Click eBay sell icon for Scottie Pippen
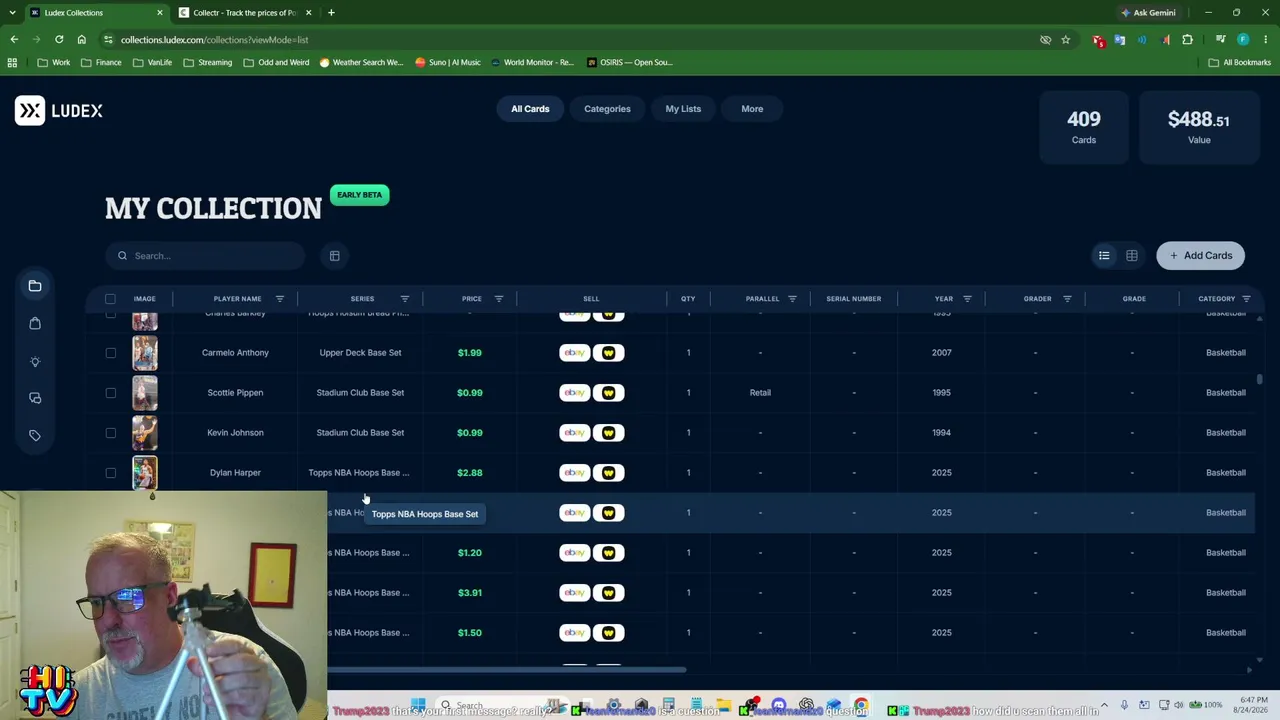 (575, 392)
